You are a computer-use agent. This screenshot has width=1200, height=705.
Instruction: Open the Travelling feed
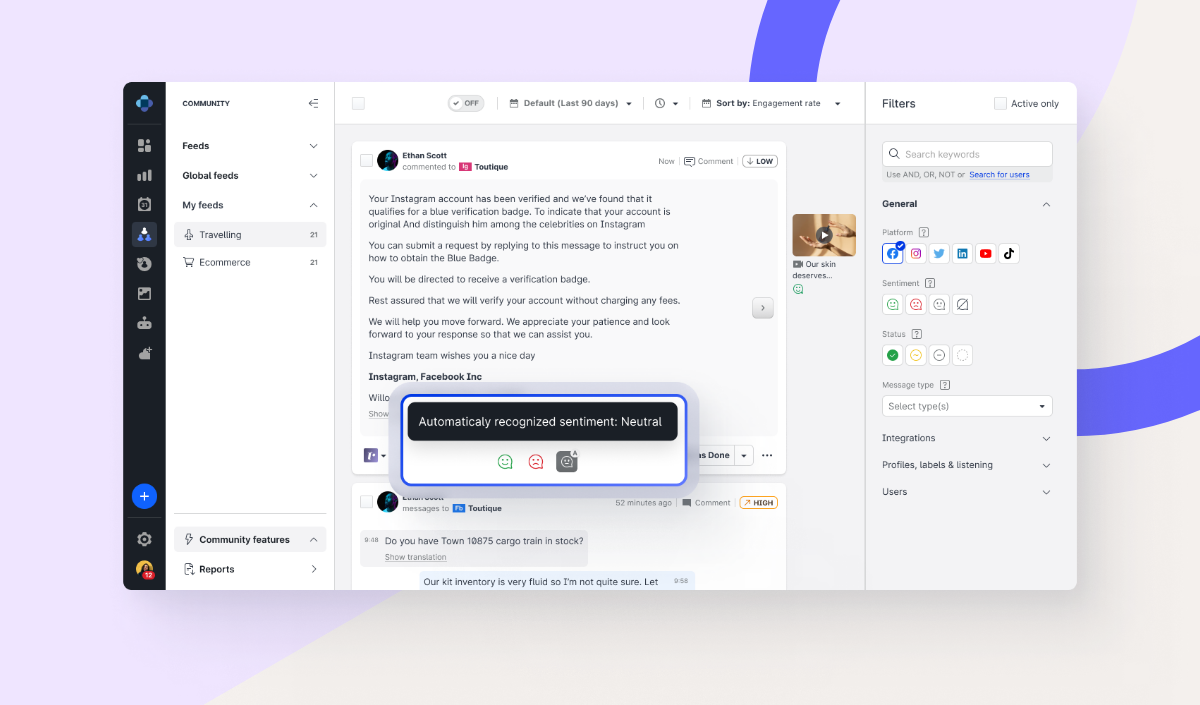[250, 235]
